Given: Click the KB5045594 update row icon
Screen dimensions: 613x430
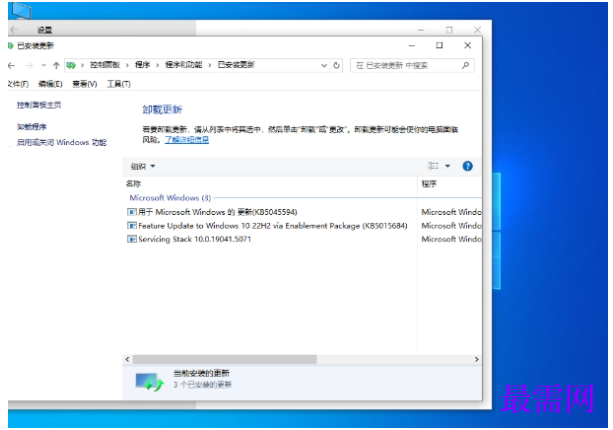Looking at the screenshot, I should pyautogui.click(x=132, y=212).
